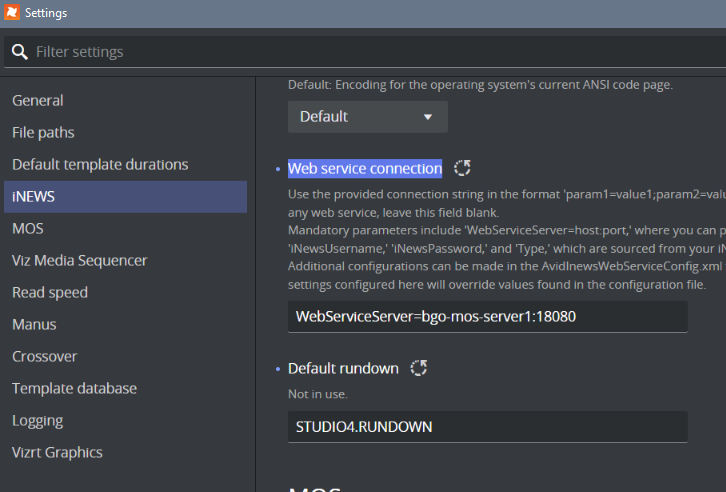The height and width of the screenshot is (492, 726).
Task: Reset the Web service connection setting
Action: [x=462, y=168]
